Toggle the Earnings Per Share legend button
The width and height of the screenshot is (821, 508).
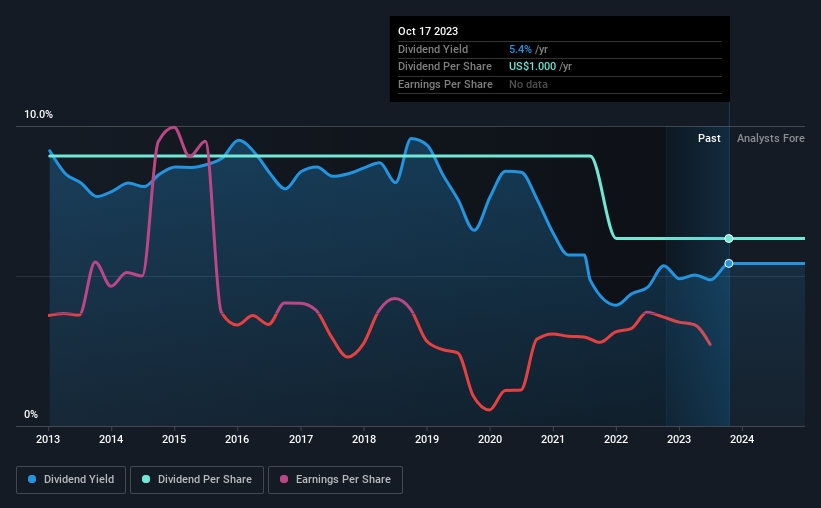tap(335, 480)
